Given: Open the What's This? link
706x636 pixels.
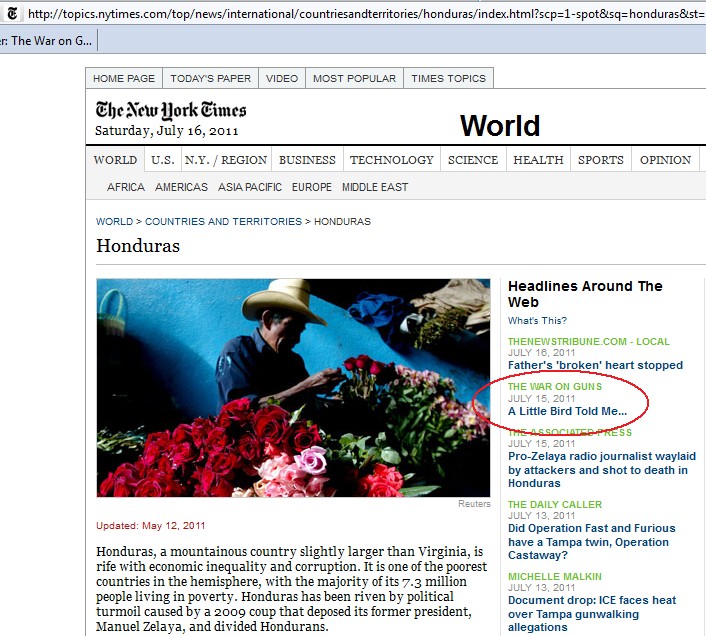Looking at the screenshot, I should coord(537,320).
